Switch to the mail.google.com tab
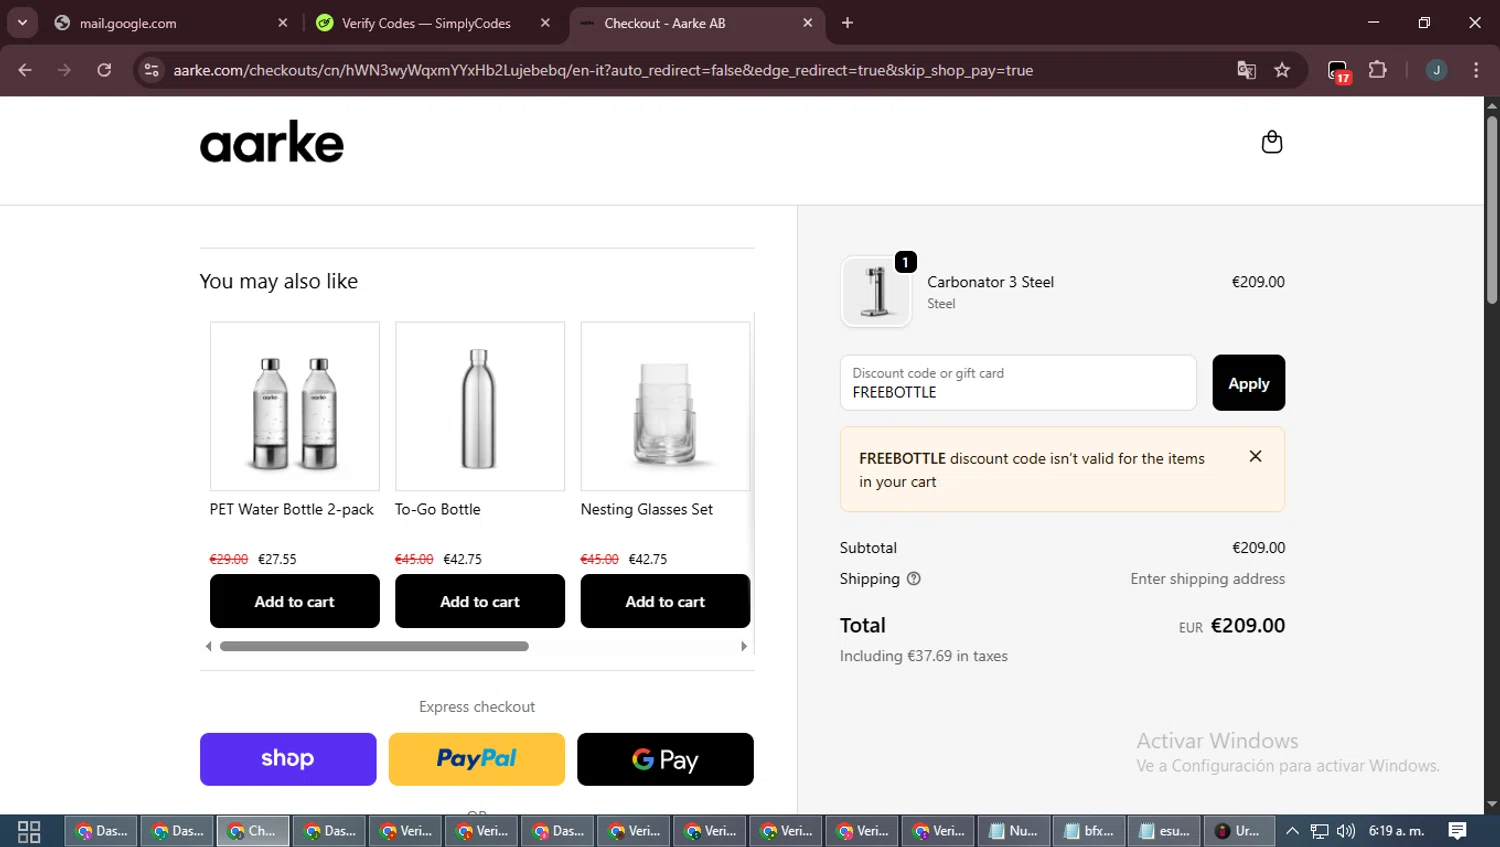The height and width of the screenshot is (847, 1500). click(170, 23)
